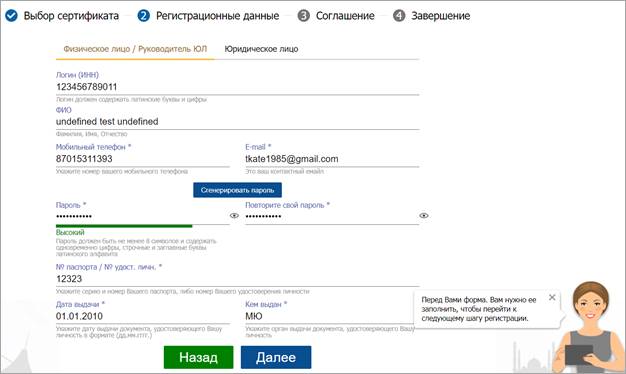
Task: Click the assistant message text
Action: click(x=479, y=309)
